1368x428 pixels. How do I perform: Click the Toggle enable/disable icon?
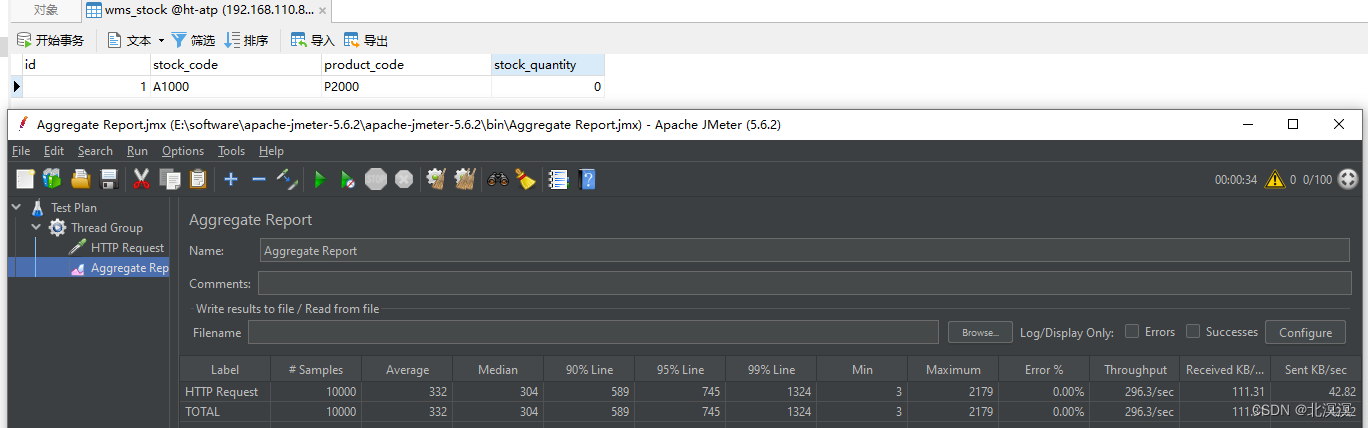tap(287, 179)
